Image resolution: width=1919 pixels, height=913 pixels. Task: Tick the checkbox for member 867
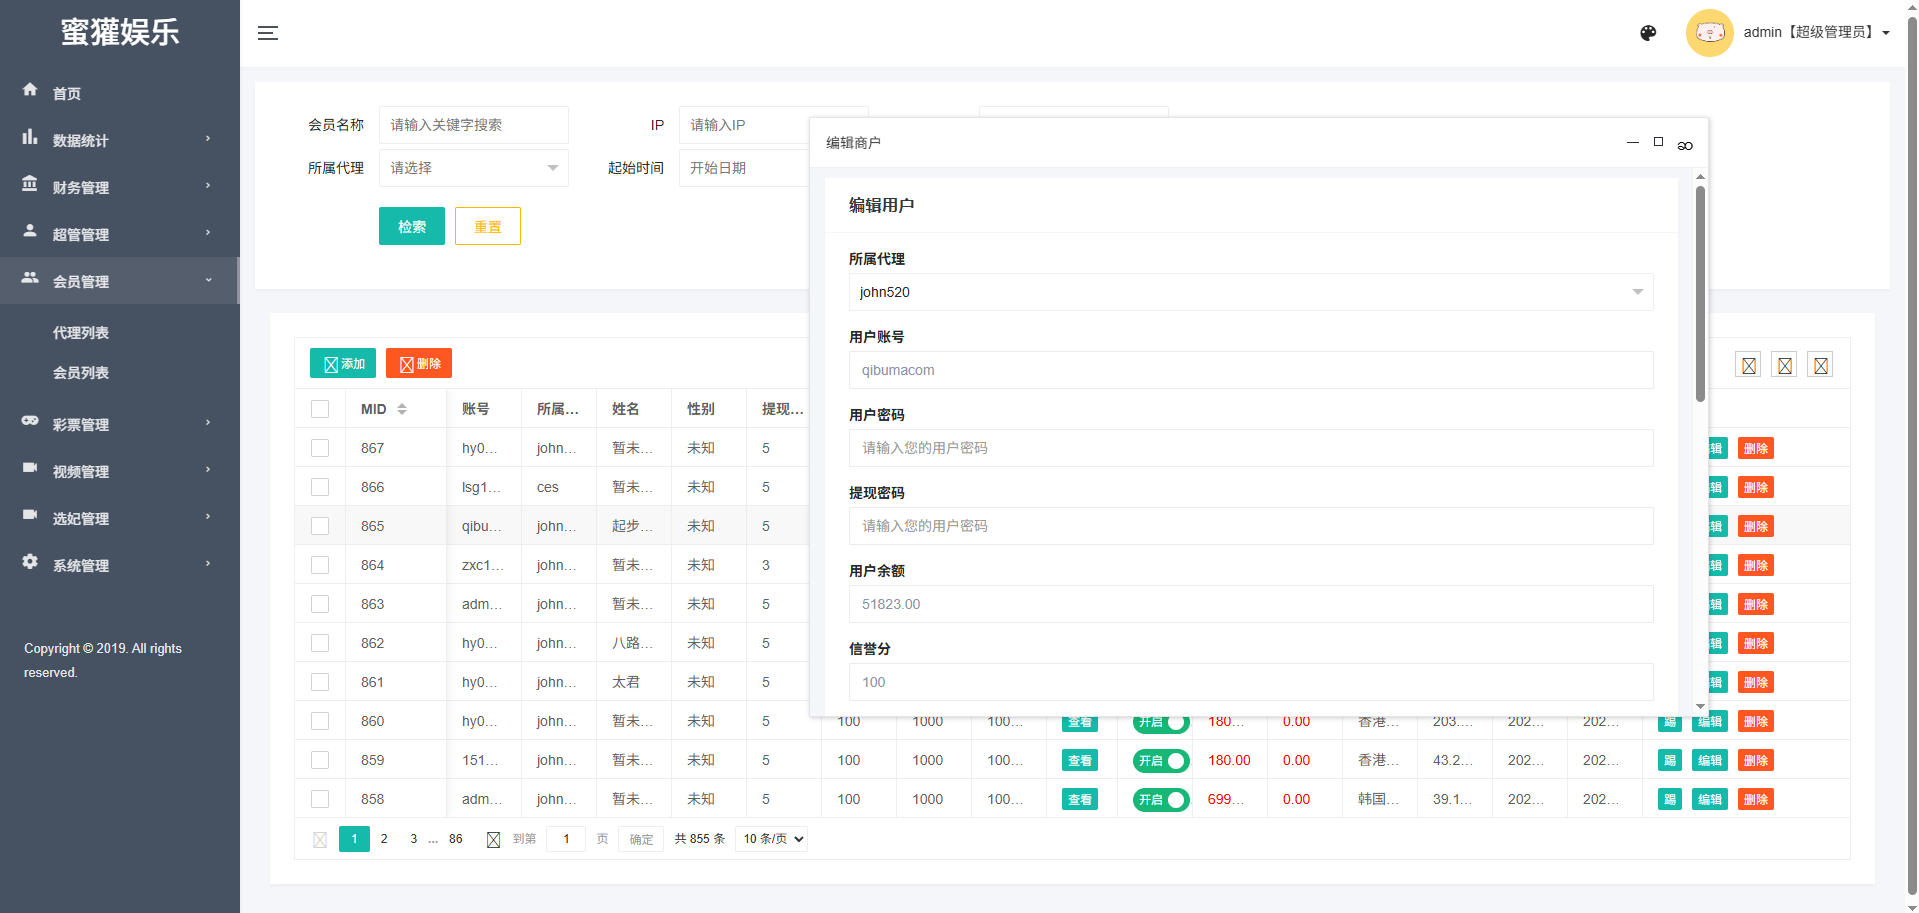pyautogui.click(x=320, y=448)
